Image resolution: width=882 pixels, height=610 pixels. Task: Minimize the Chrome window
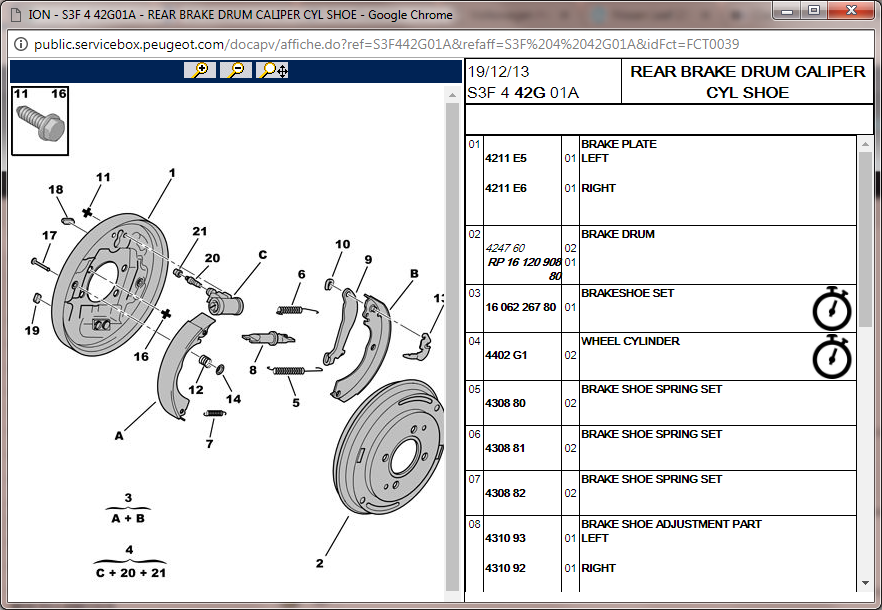tap(788, 10)
